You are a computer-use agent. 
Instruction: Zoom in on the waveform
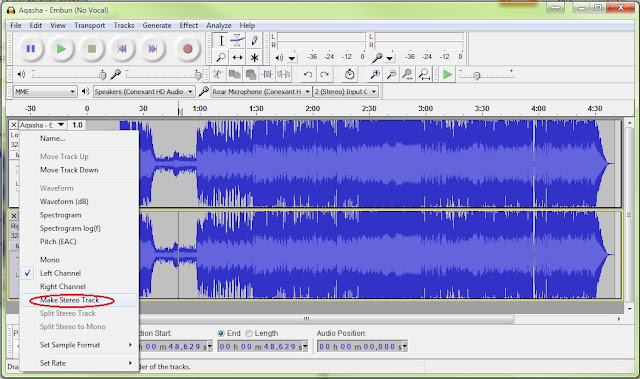[375, 74]
